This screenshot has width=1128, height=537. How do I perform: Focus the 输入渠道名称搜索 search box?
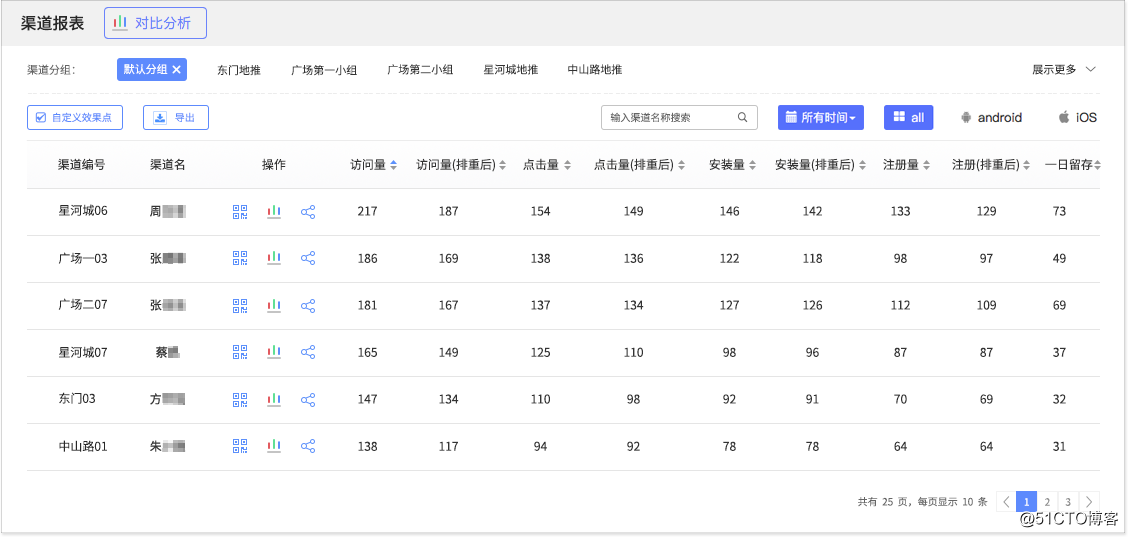tap(679, 117)
